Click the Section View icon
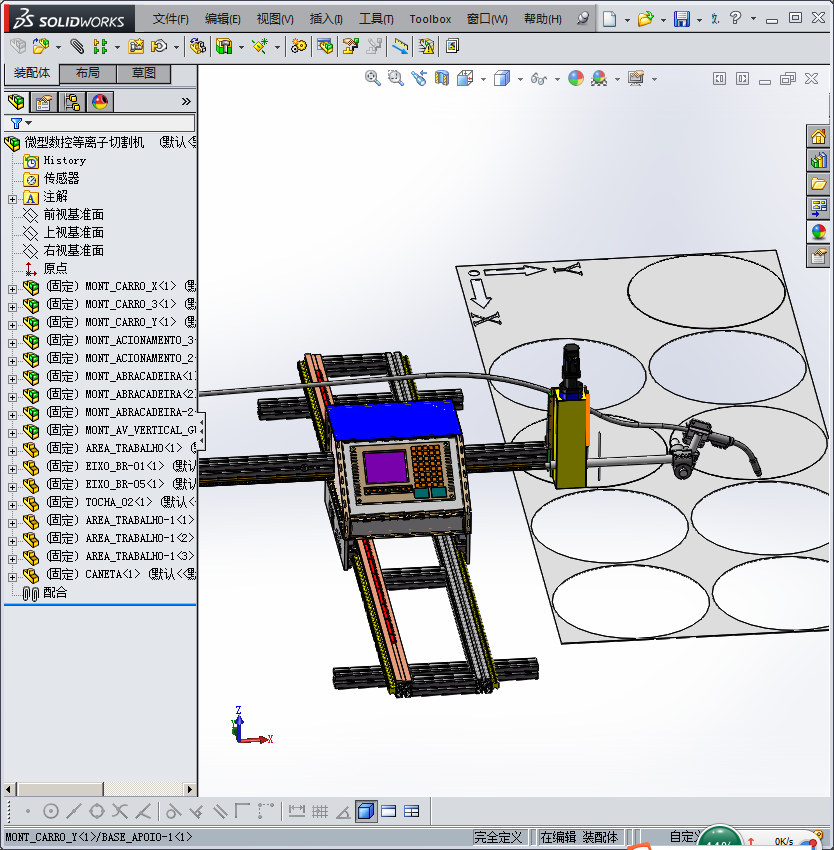The image size is (834, 850). pos(442,79)
